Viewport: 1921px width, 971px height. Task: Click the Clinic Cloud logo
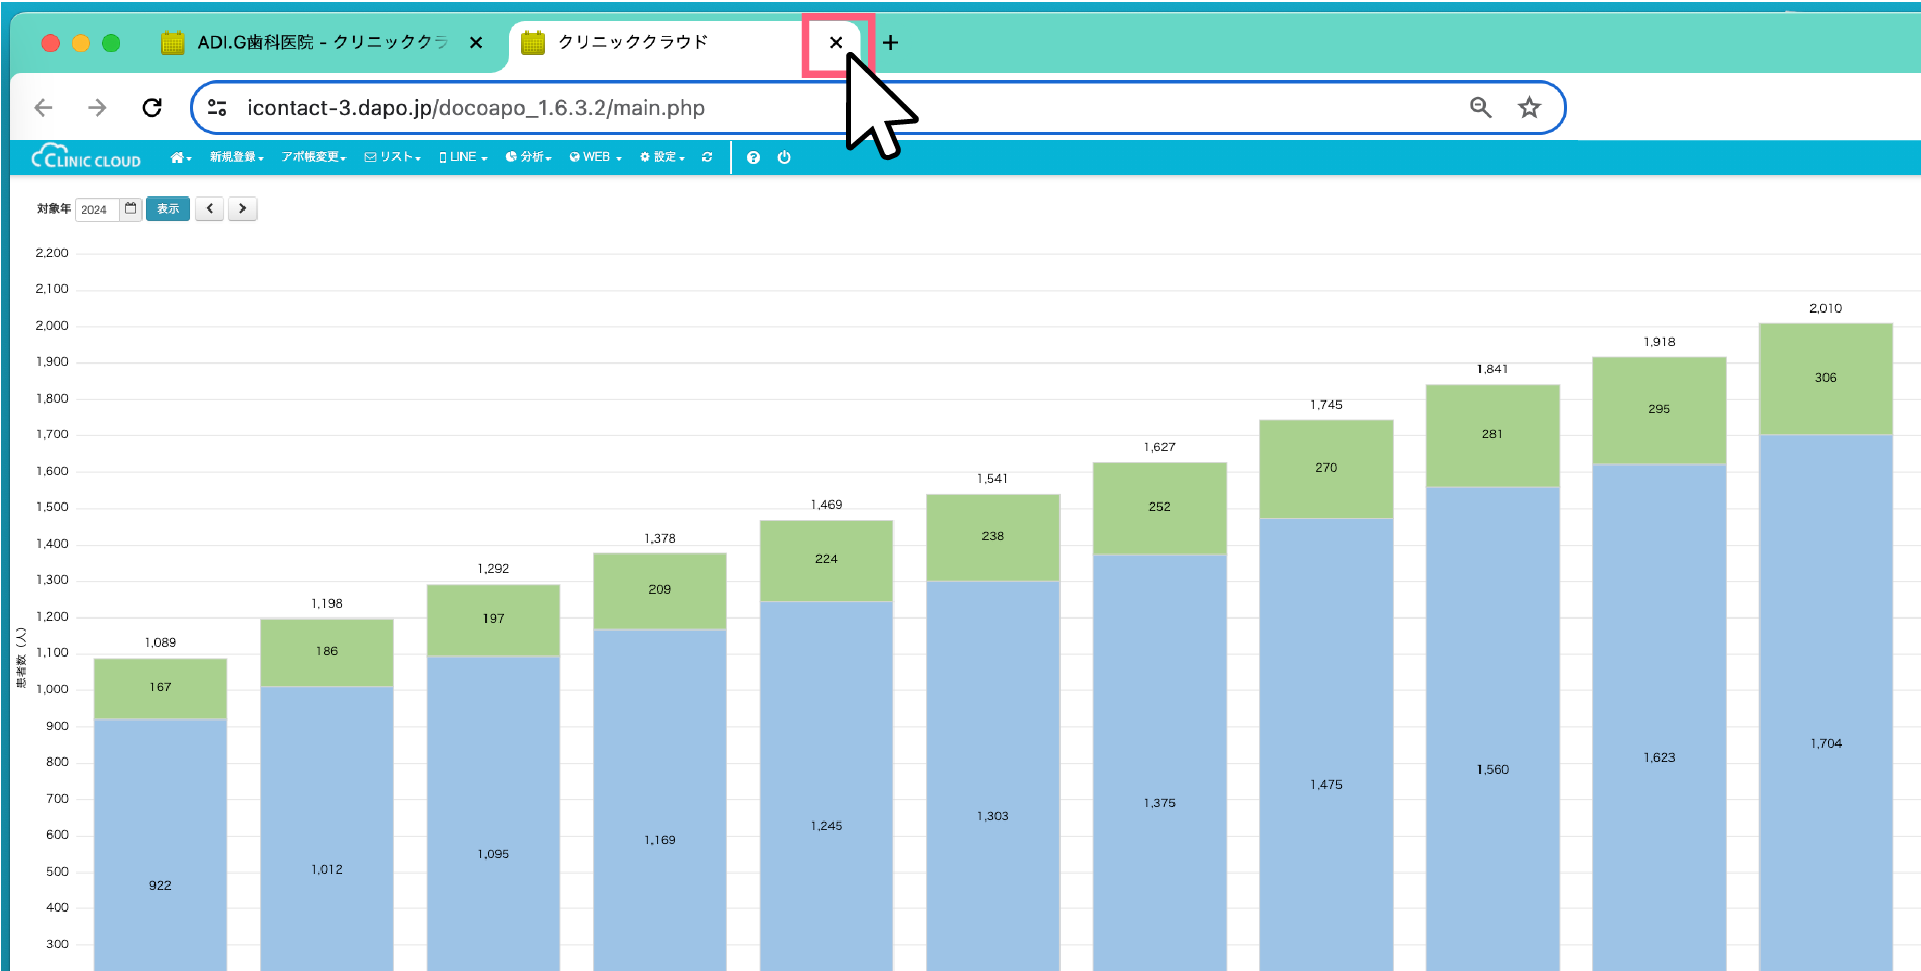(86, 158)
